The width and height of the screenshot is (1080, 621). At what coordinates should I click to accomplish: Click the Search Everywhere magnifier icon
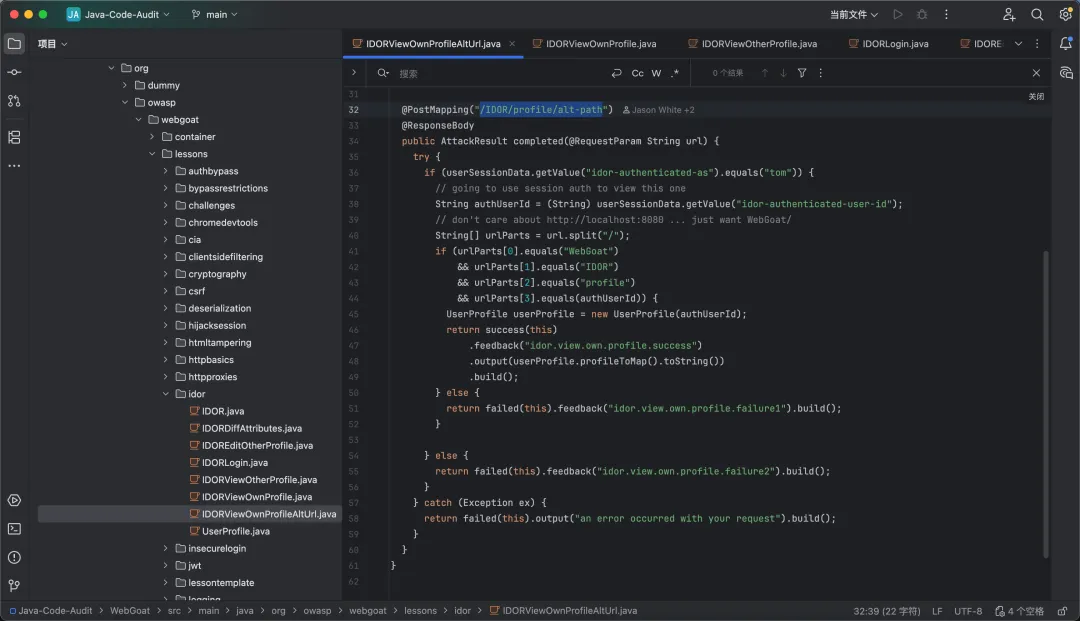(1037, 15)
